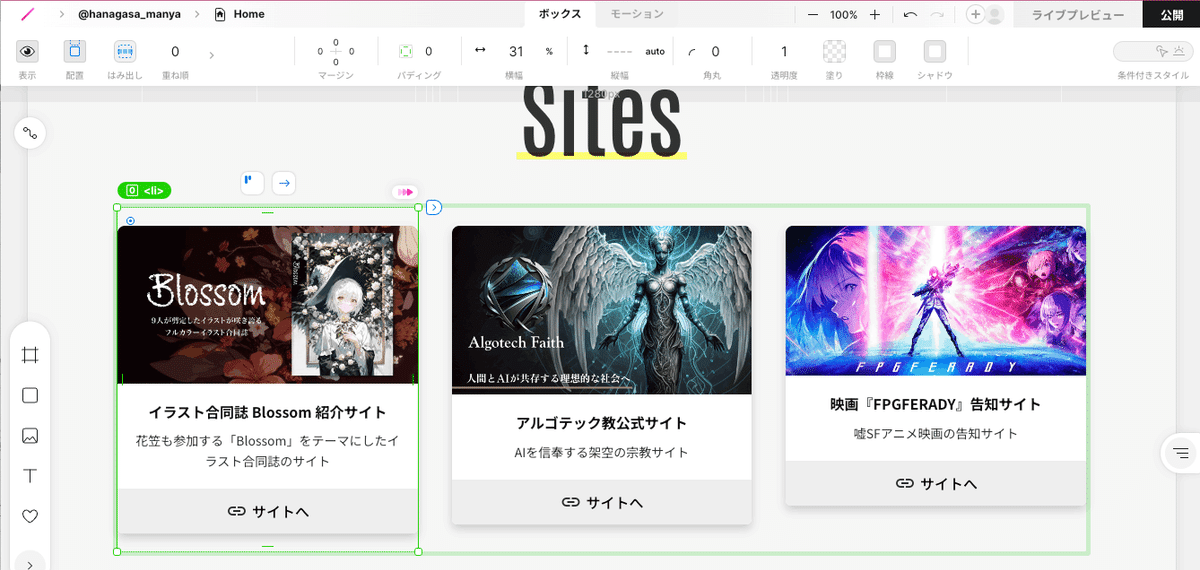Edit the パディング value field
The width and height of the screenshot is (1200, 570).
pos(429,51)
